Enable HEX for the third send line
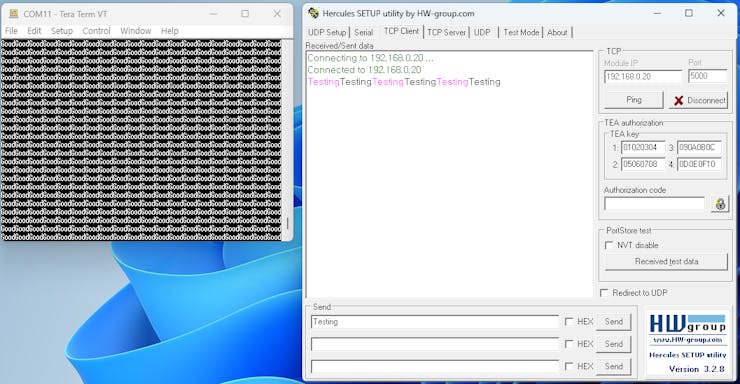 pyautogui.click(x=569, y=366)
